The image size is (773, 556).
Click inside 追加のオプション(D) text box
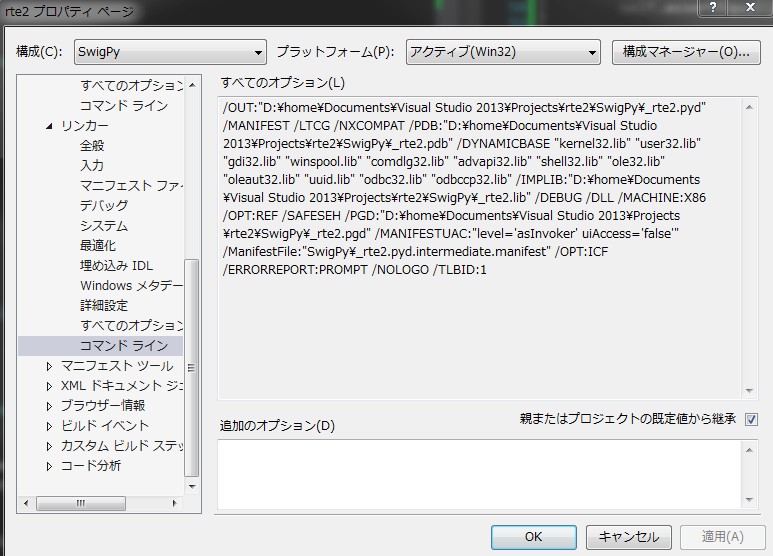(x=479, y=475)
